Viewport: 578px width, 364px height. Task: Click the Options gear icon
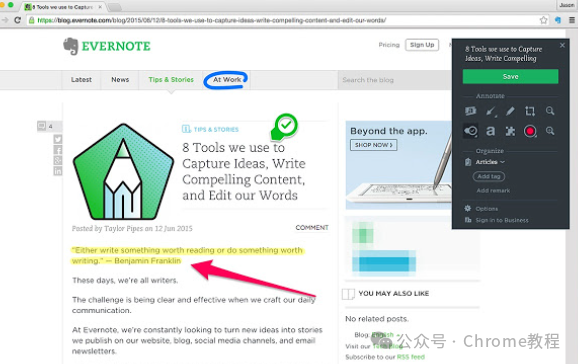tap(468, 208)
